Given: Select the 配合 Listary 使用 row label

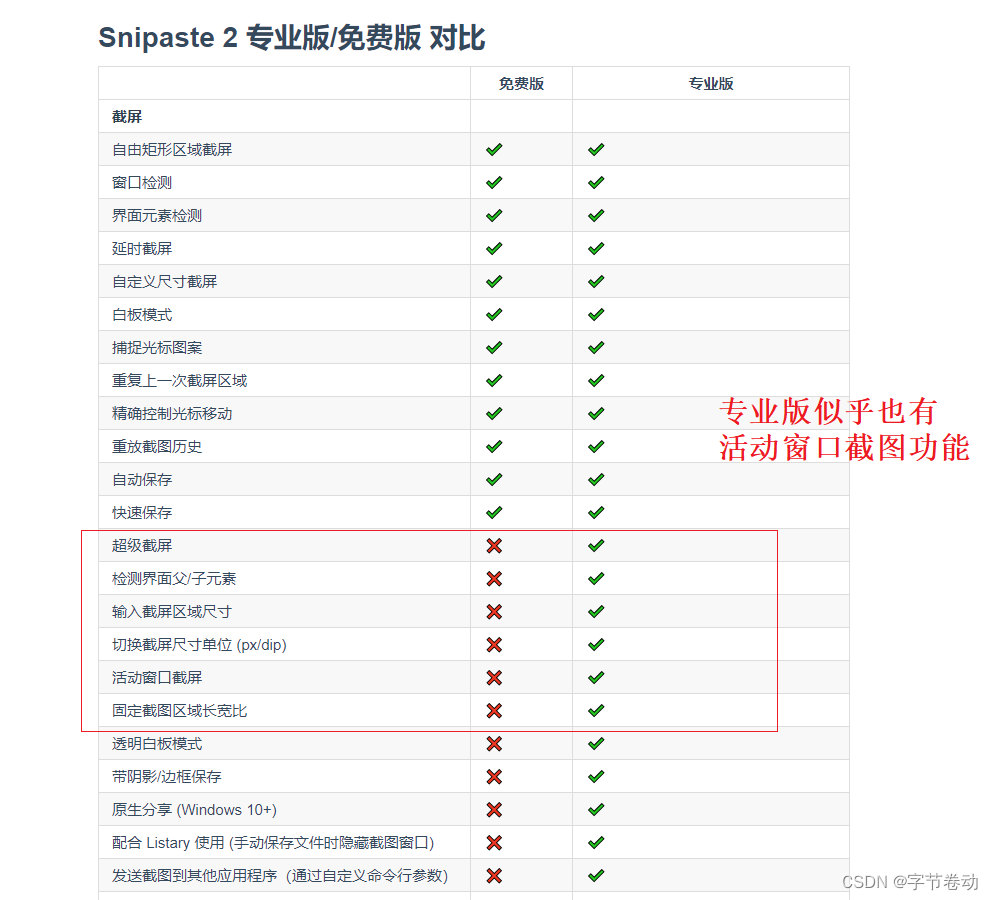Looking at the screenshot, I should coord(272,842).
